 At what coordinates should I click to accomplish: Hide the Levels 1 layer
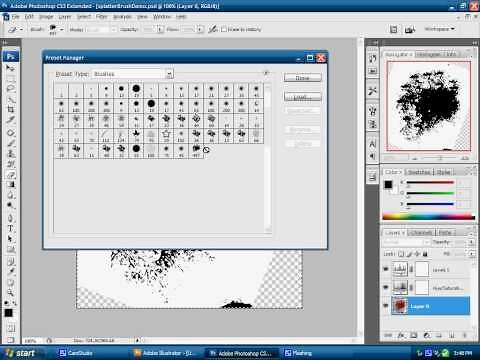coord(386,269)
